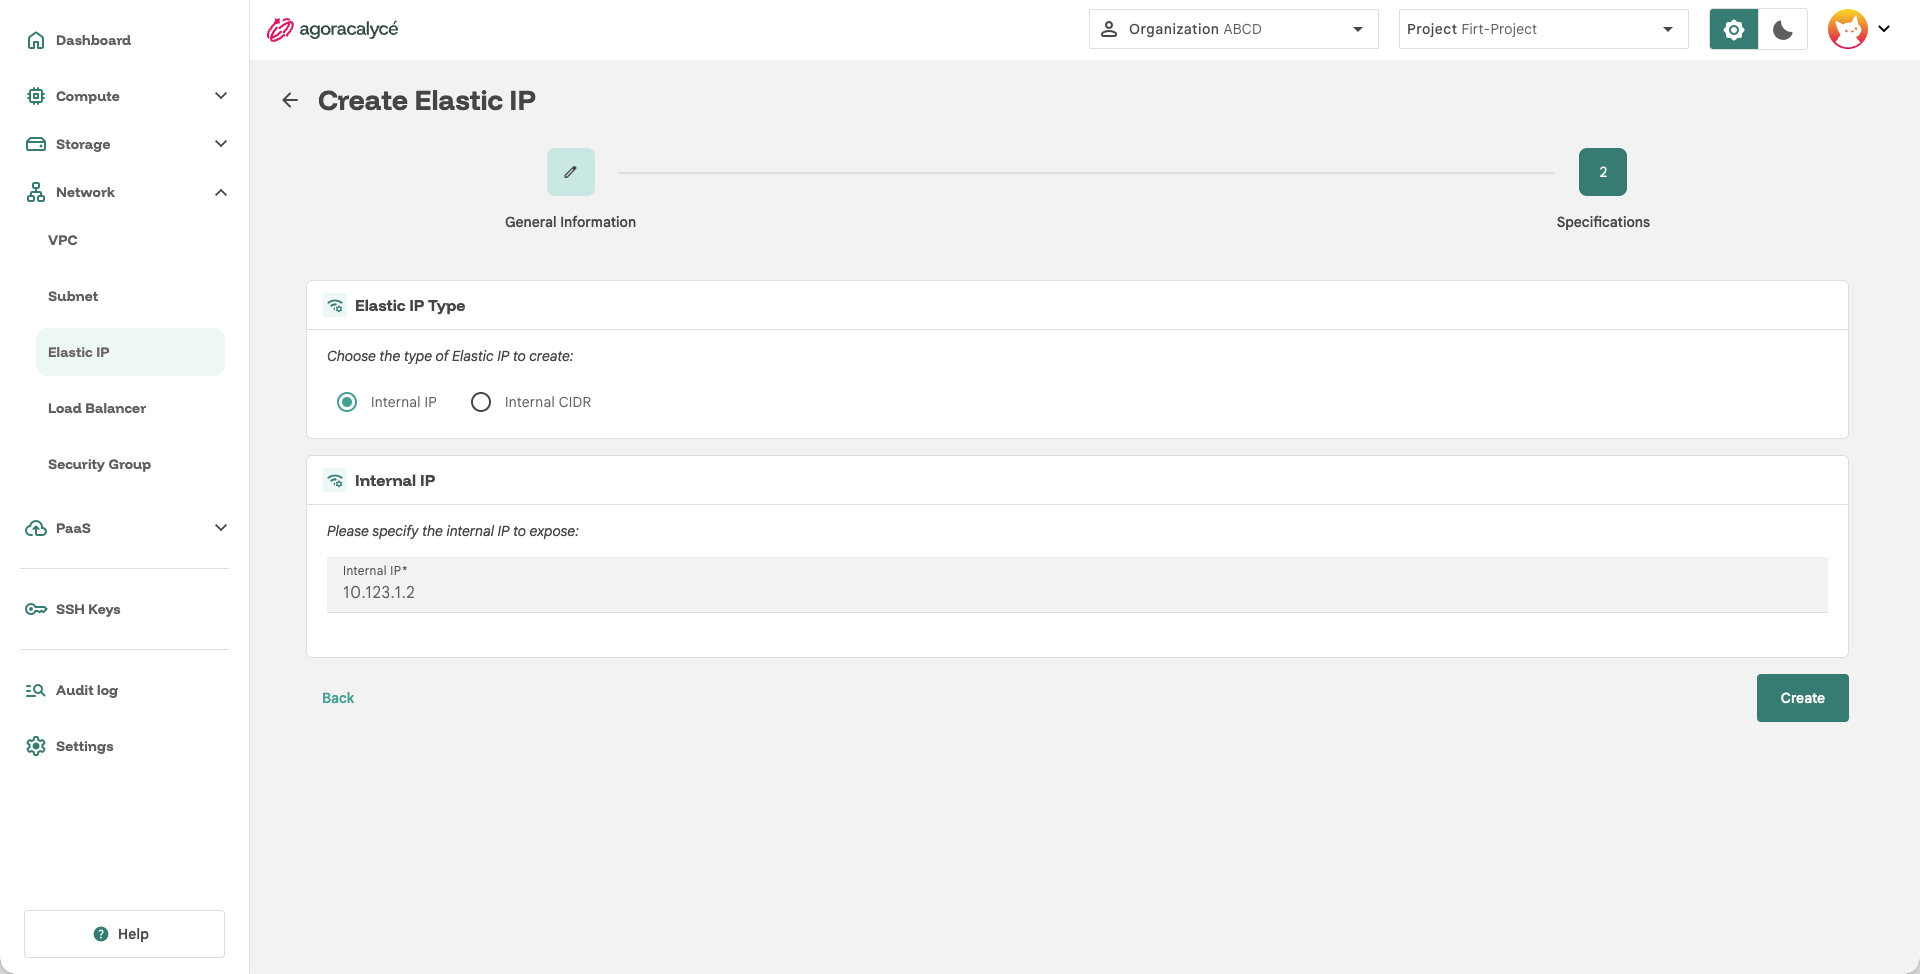Click the General Information step label
Image resolution: width=1920 pixels, height=974 pixels.
click(570, 222)
